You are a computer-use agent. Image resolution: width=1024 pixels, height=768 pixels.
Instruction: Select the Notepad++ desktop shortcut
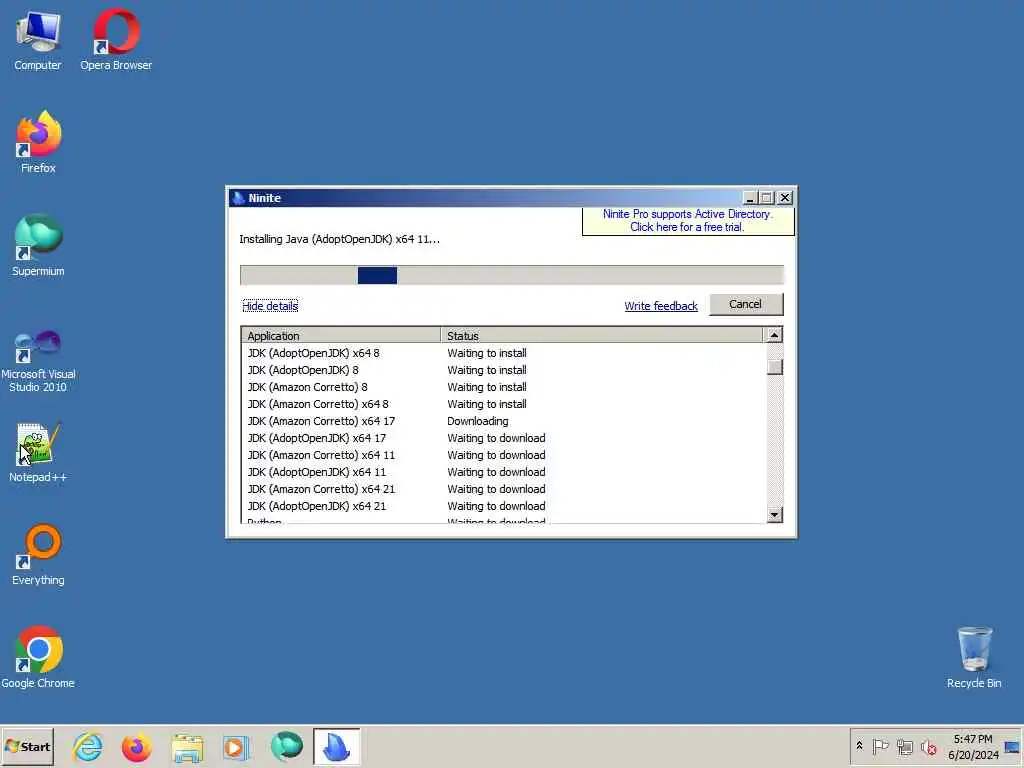tap(38, 453)
